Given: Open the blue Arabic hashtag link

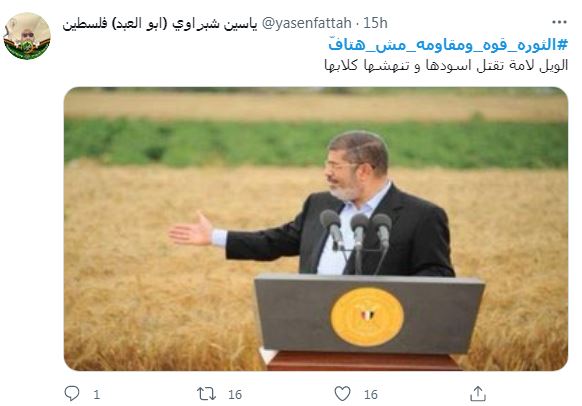Looking at the screenshot, I should coord(448,45).
